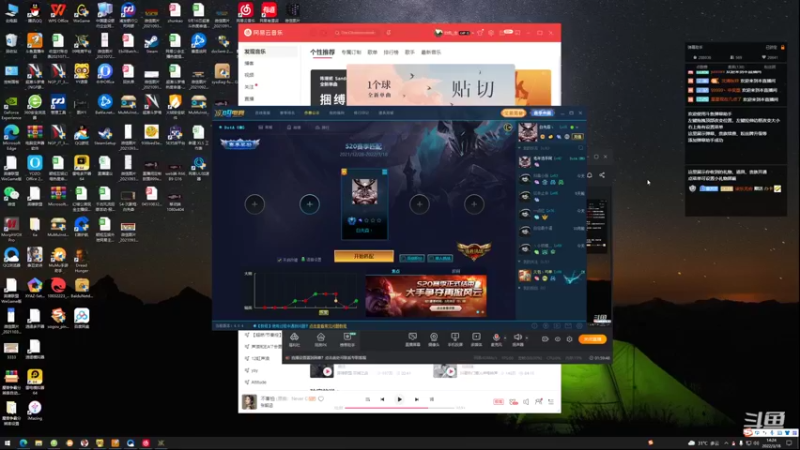
Task: Open the WPS Office desktop shortcut
Action: tap(58, 14)
